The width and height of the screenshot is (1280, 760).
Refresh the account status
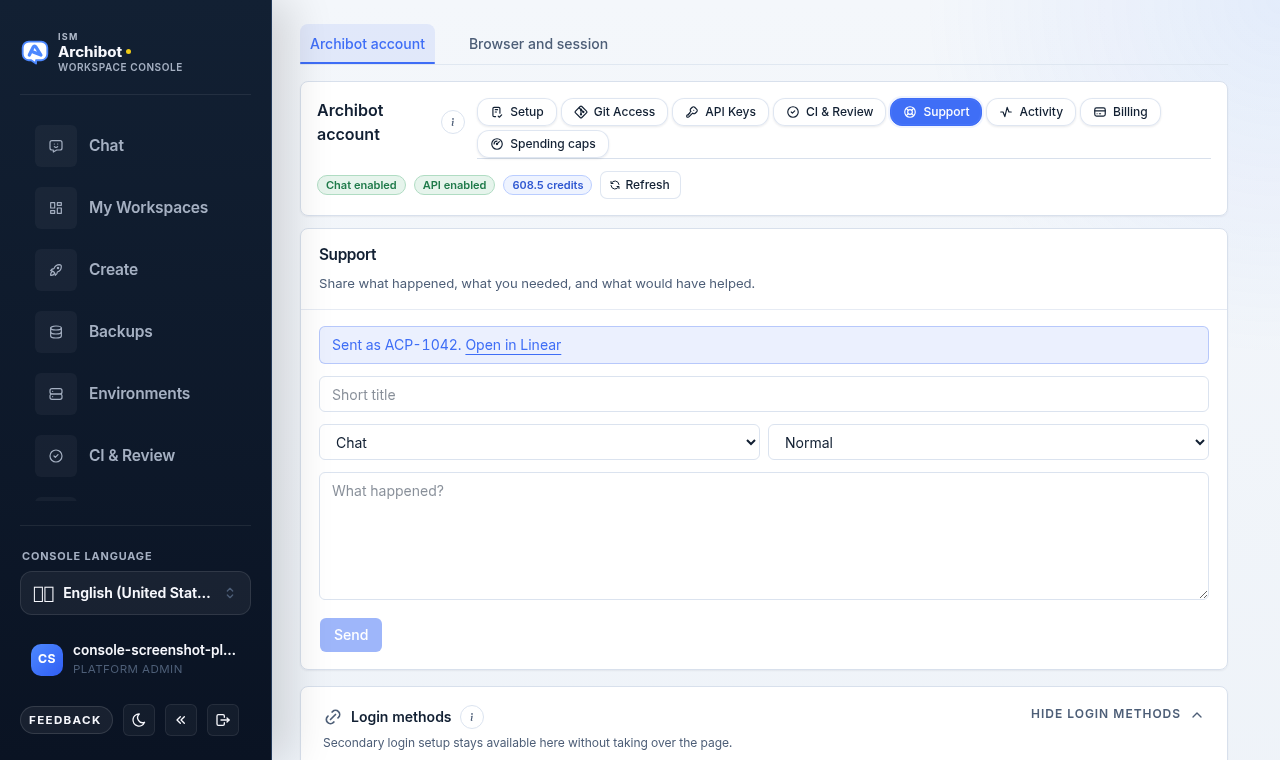[x=640, y=185]
